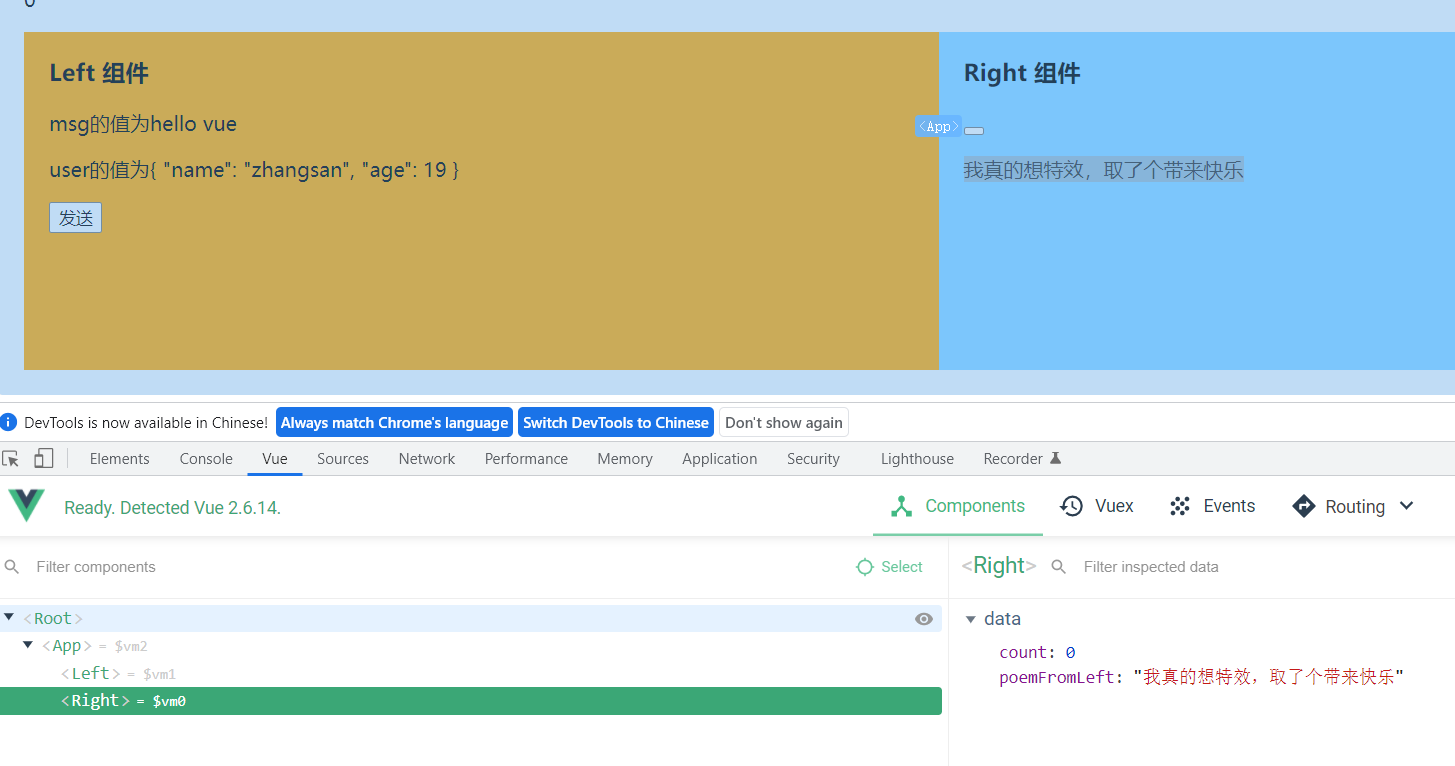The image size is (1455, 766).
Task: Open the Memory tab
Action: (x=625, y=458)
